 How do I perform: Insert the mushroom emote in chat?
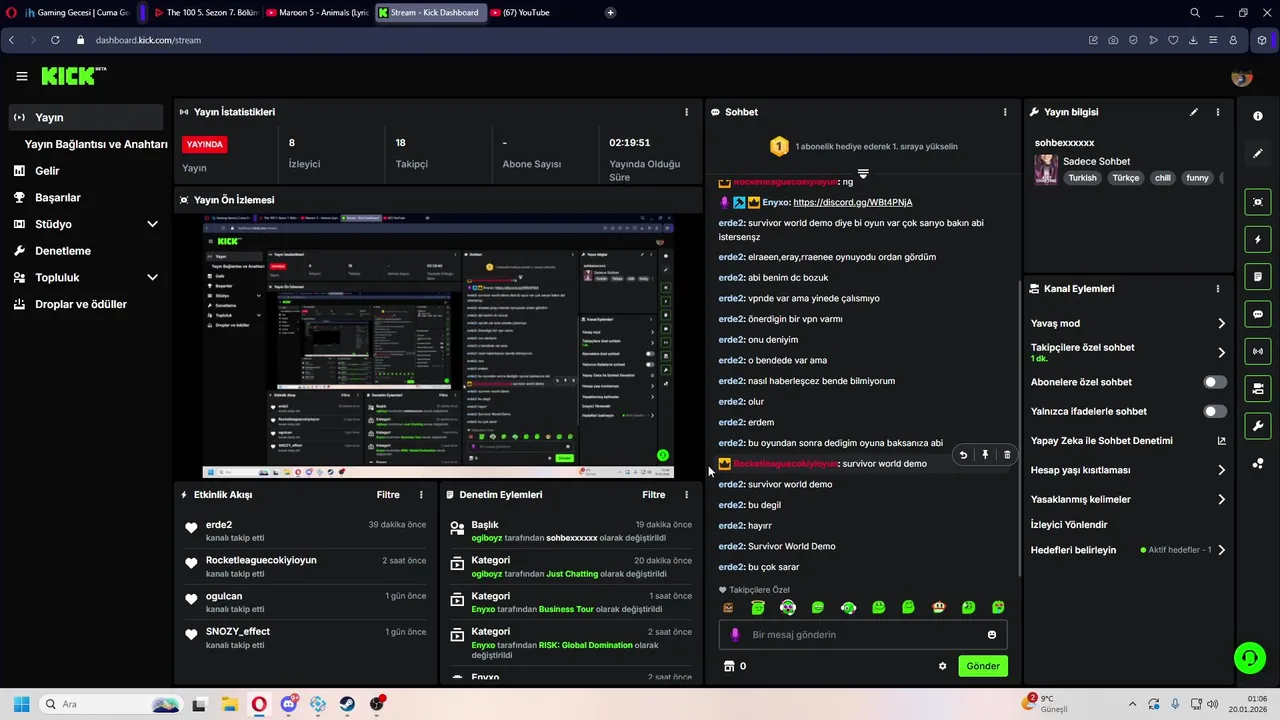(938, 607)
